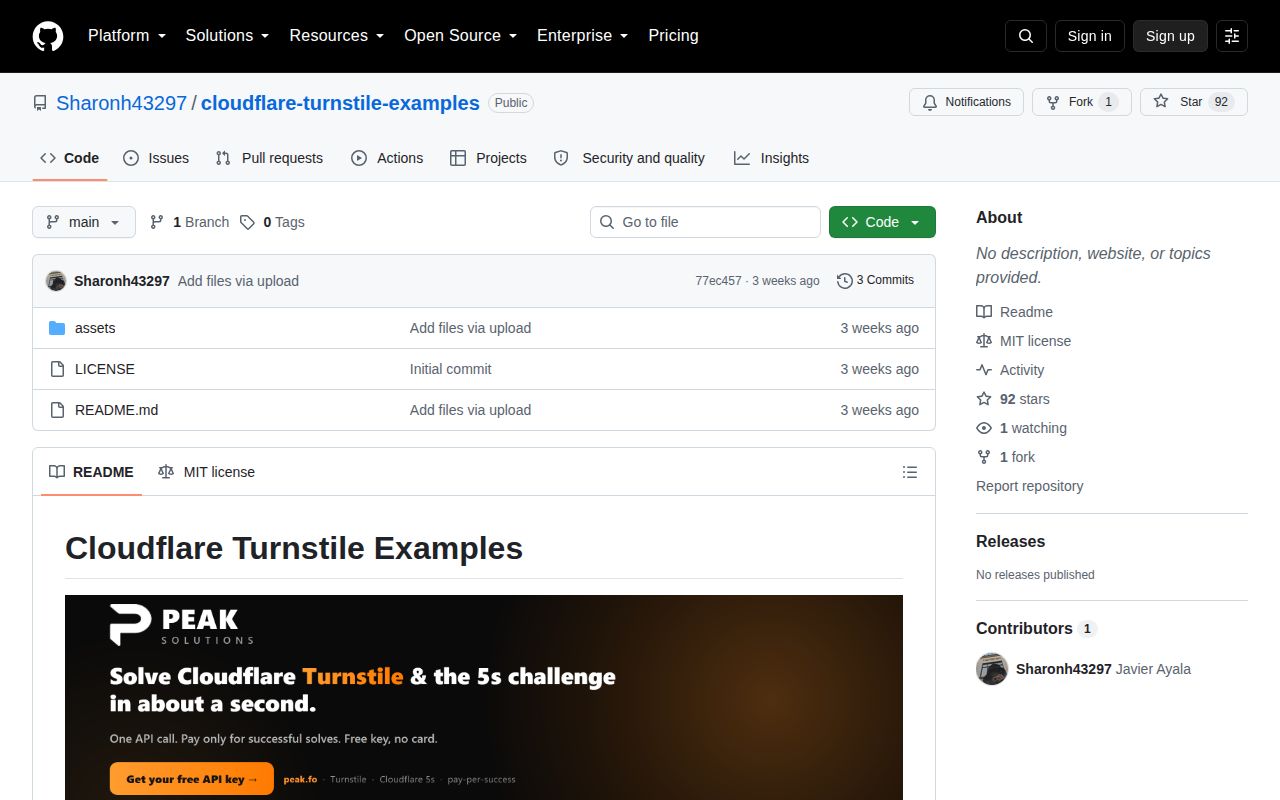Screen dimensions: 1280x800
Task: Click Sharonh43297 avatar in commit row
Action: [56, 281]
